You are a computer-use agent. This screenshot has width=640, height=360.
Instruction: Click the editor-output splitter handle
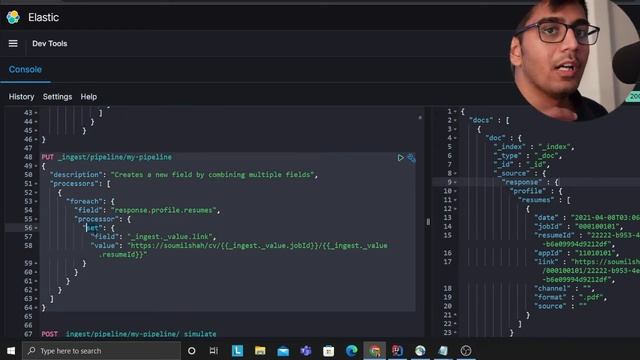click(x=428, y=222)
